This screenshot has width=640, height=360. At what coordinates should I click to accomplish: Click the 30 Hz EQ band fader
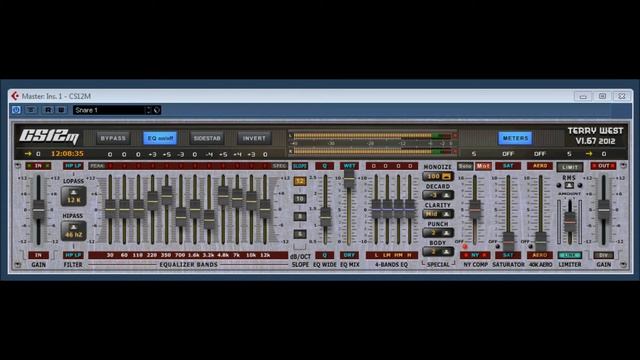(110, 209)
